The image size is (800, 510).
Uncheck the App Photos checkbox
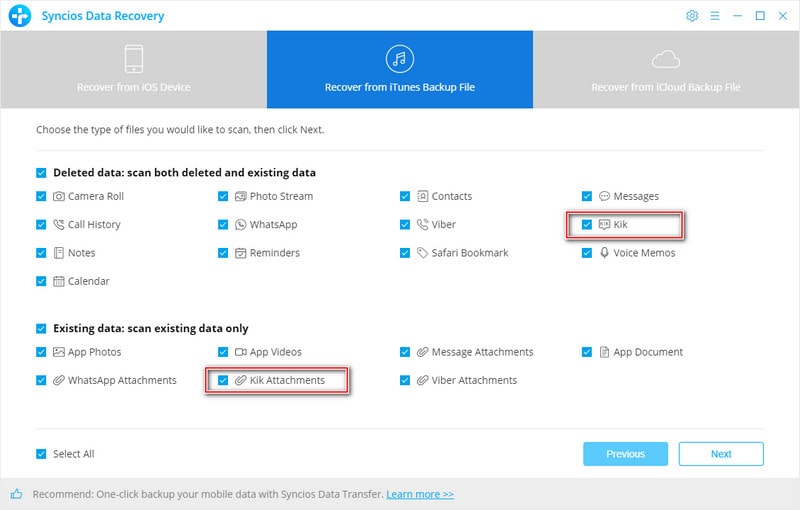[41, 352]
